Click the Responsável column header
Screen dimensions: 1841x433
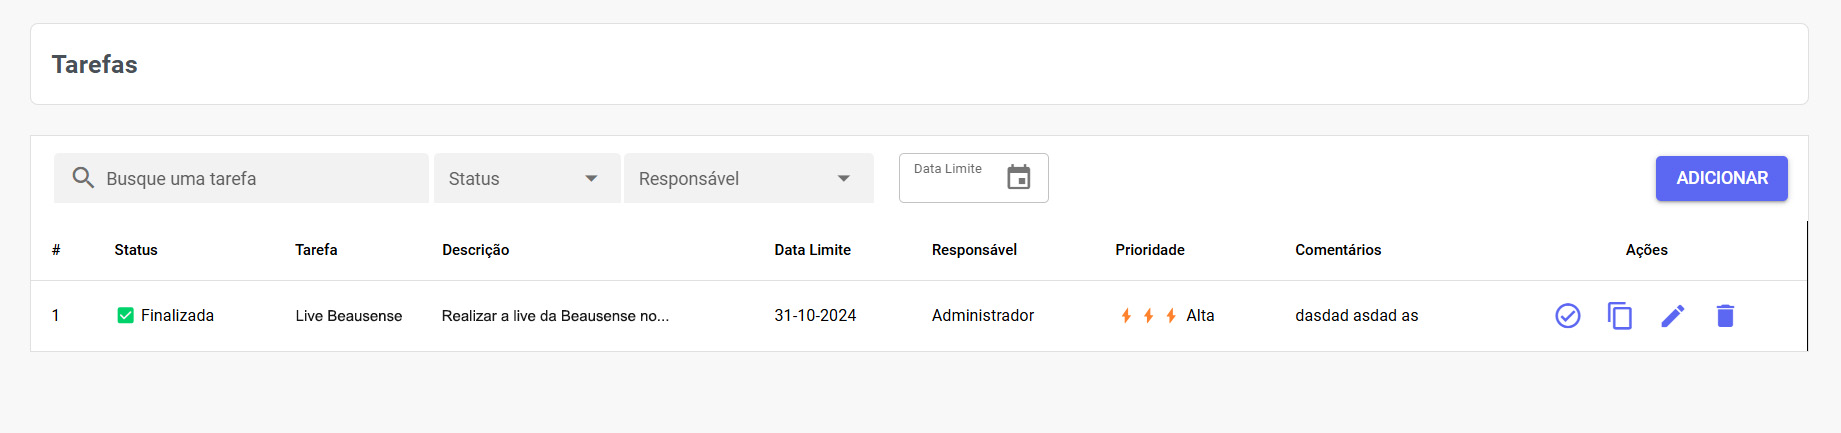click(974, 250)
